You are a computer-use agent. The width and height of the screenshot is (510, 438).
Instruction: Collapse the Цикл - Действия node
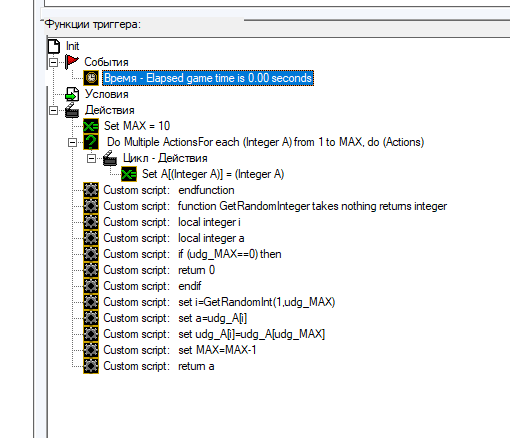[91, 159]
